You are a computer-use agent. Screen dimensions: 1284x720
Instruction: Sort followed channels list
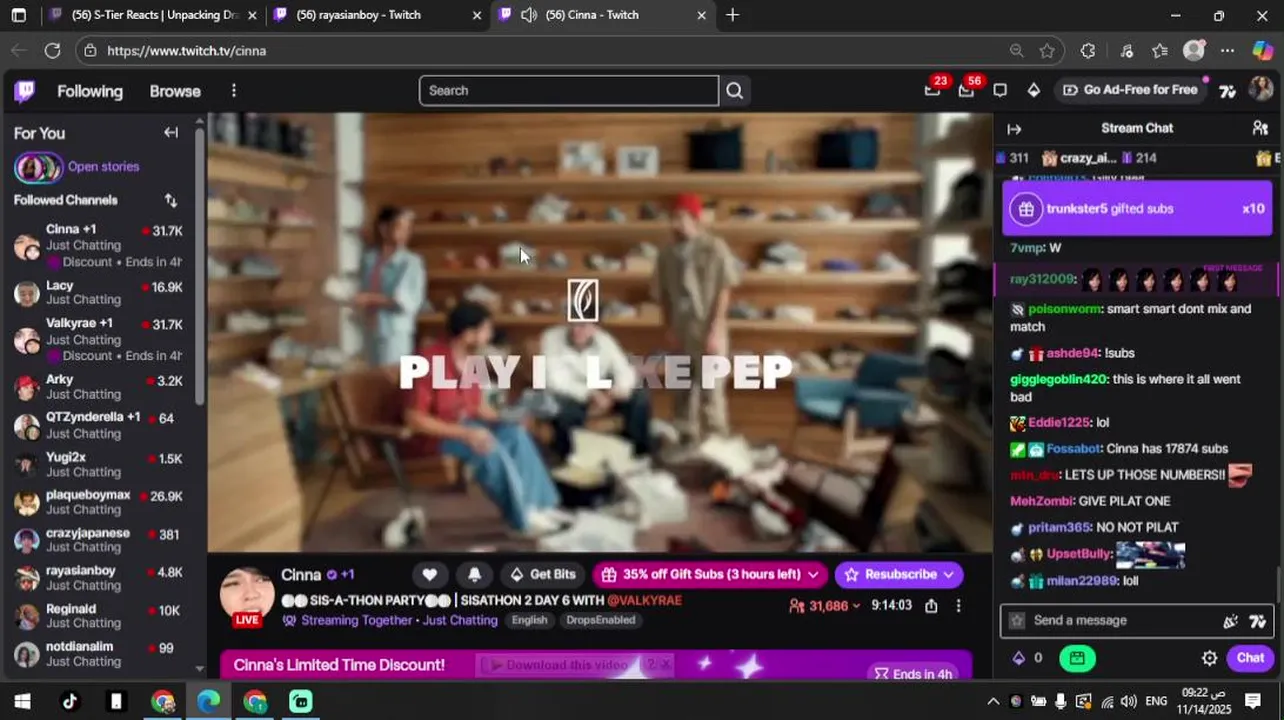tap(171, 200)
